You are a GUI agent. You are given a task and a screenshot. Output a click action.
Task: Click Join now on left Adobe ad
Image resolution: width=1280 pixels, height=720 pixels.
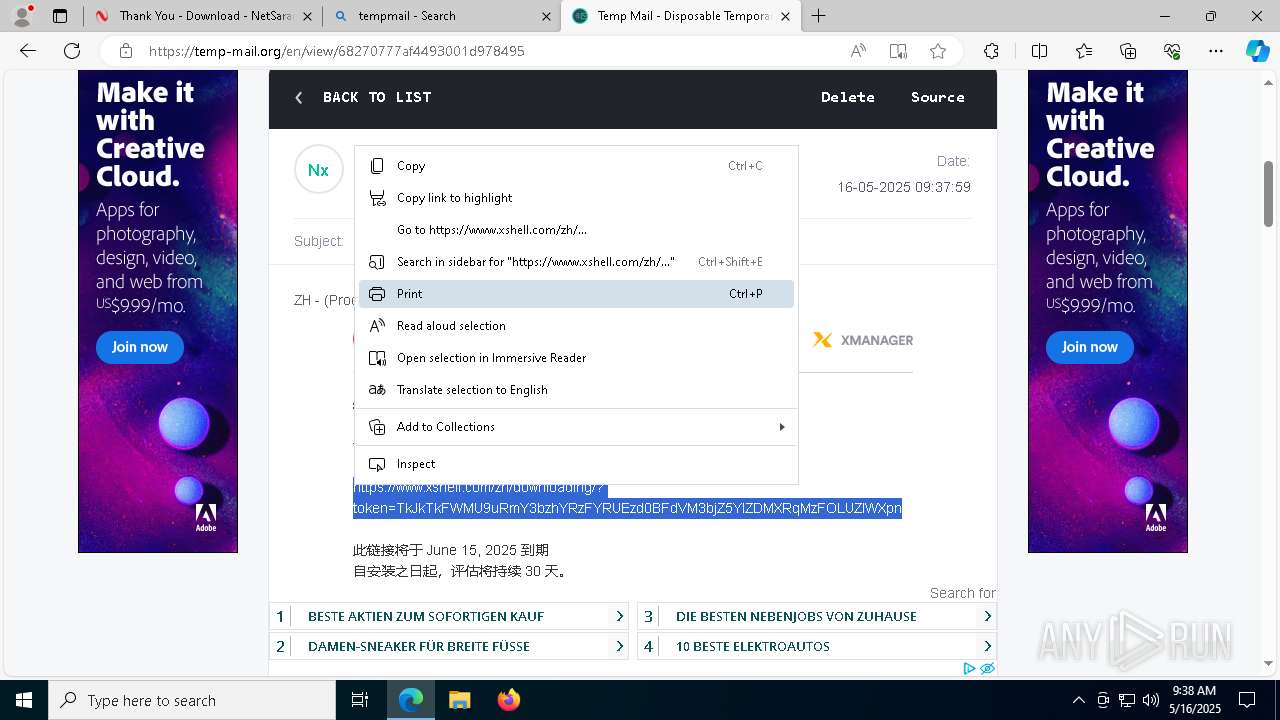[140, 347]
